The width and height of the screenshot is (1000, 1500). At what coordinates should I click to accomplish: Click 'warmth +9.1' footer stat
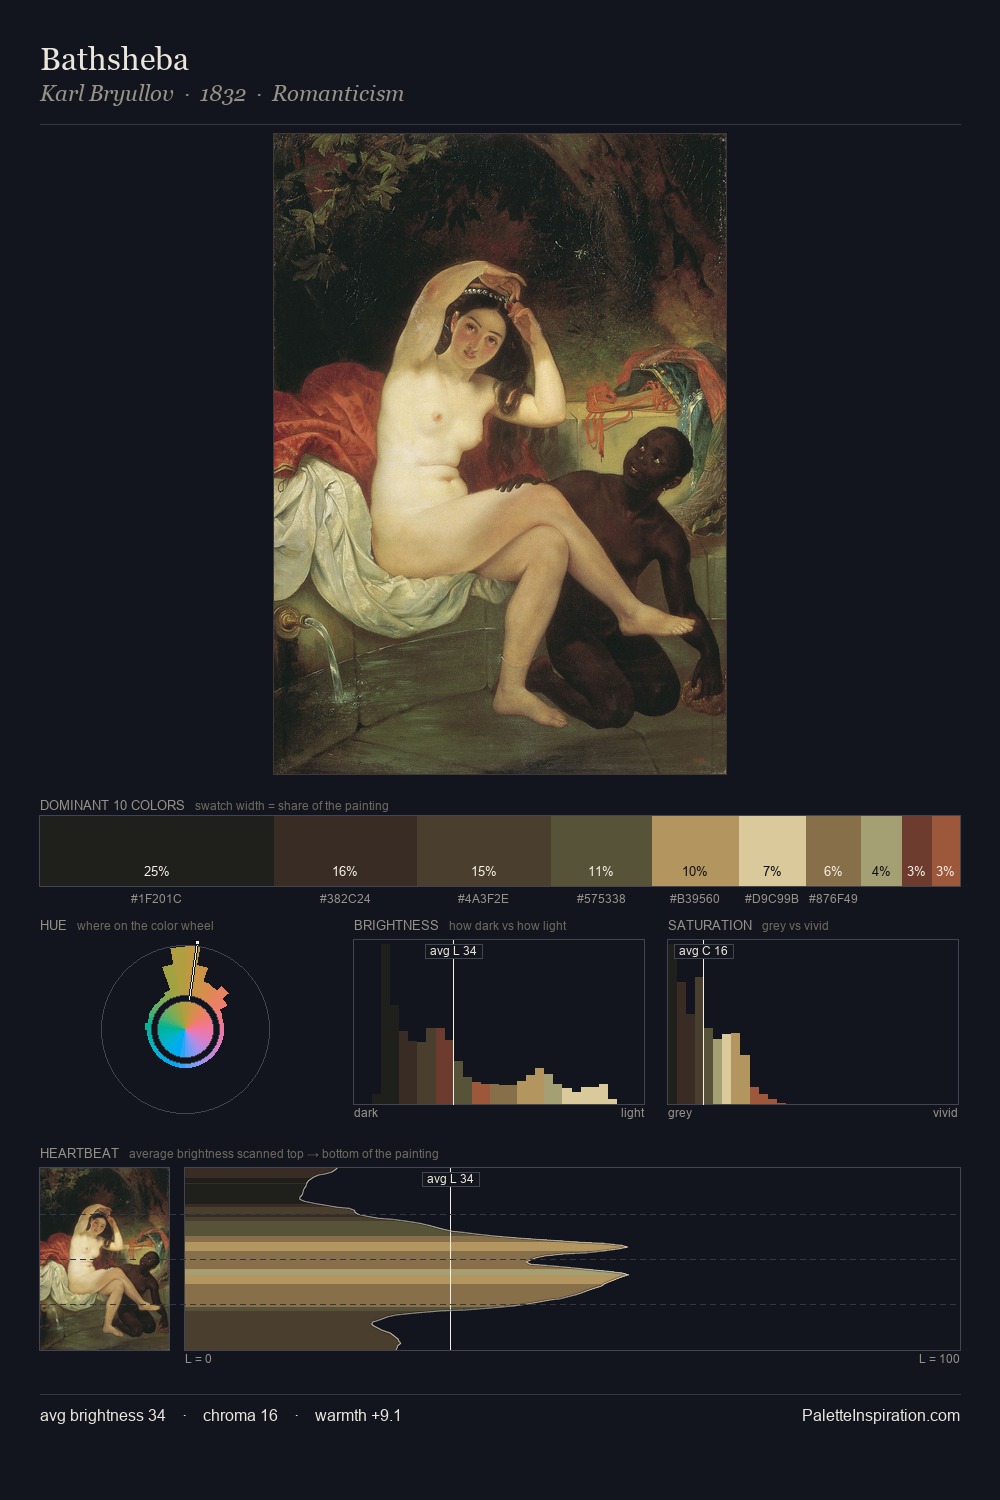[x=358, y=1415]
